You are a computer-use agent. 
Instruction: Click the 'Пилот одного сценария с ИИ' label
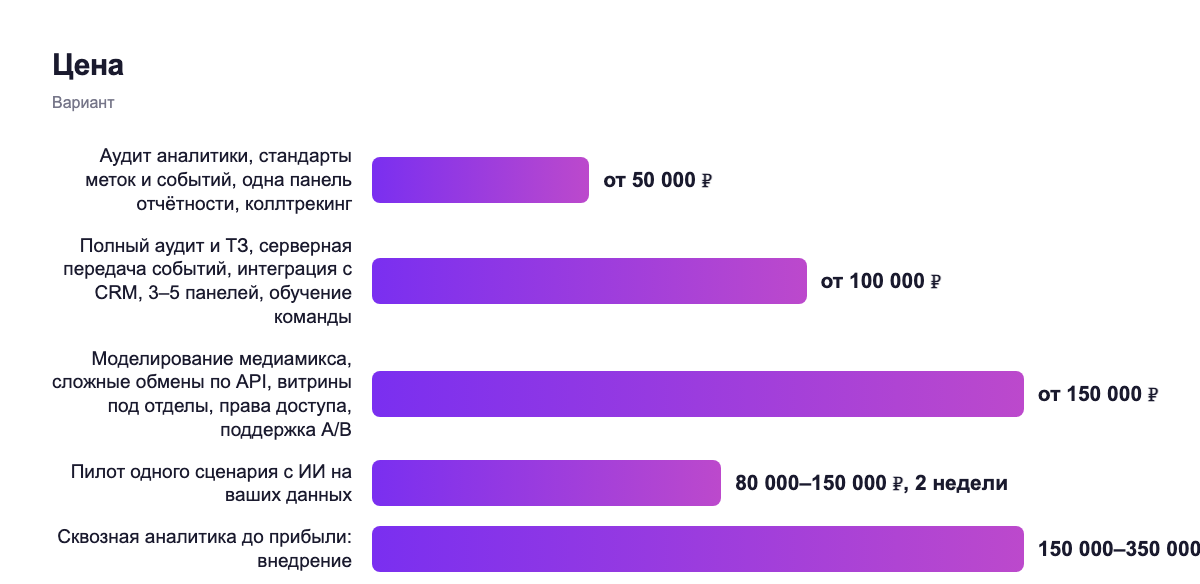pos(211,483)
